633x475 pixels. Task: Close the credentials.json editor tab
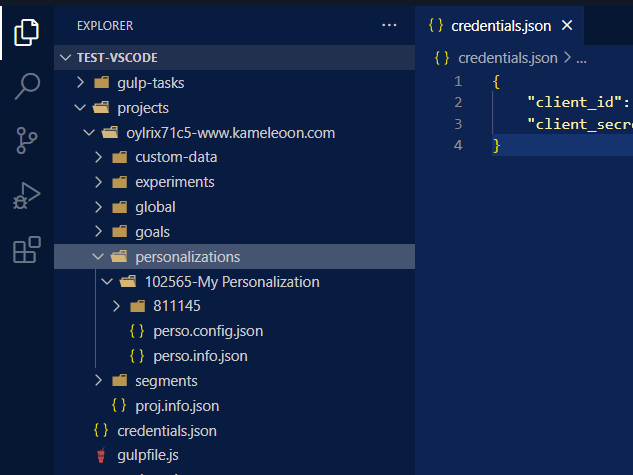point(567,25)
